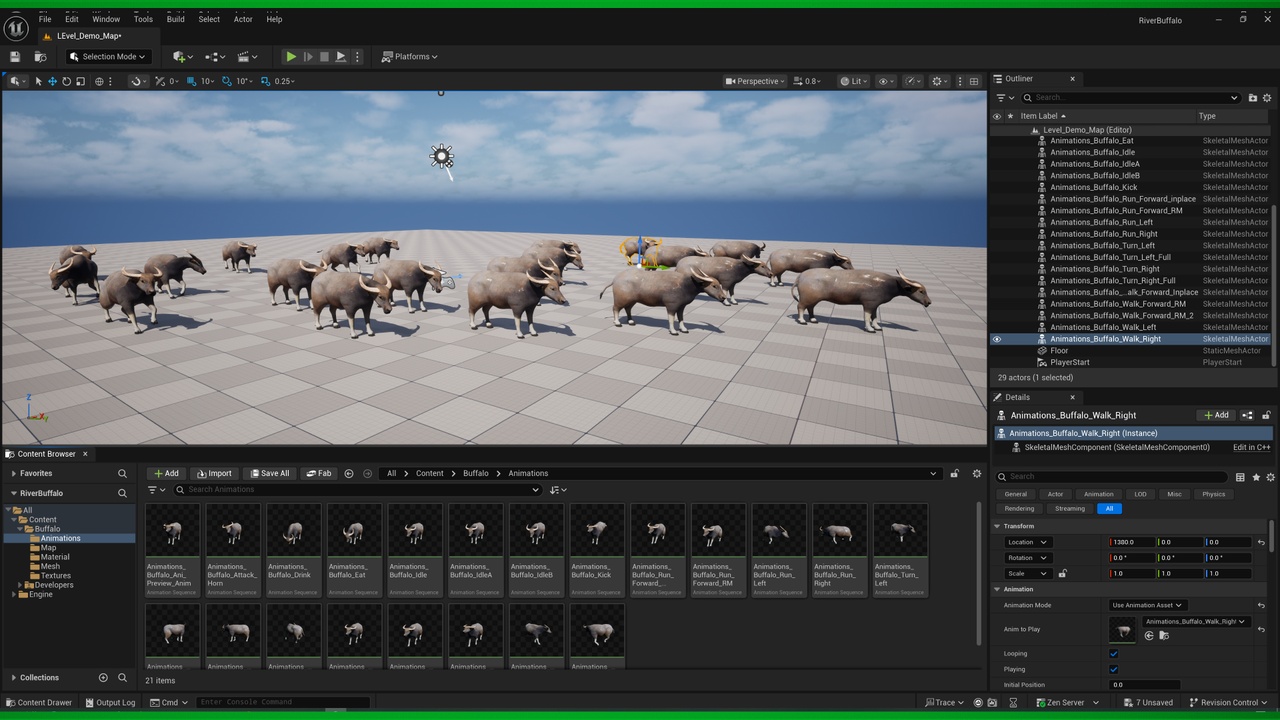Open the Build menu
This screenshot has height=720, width=1280.
[176, 19]
